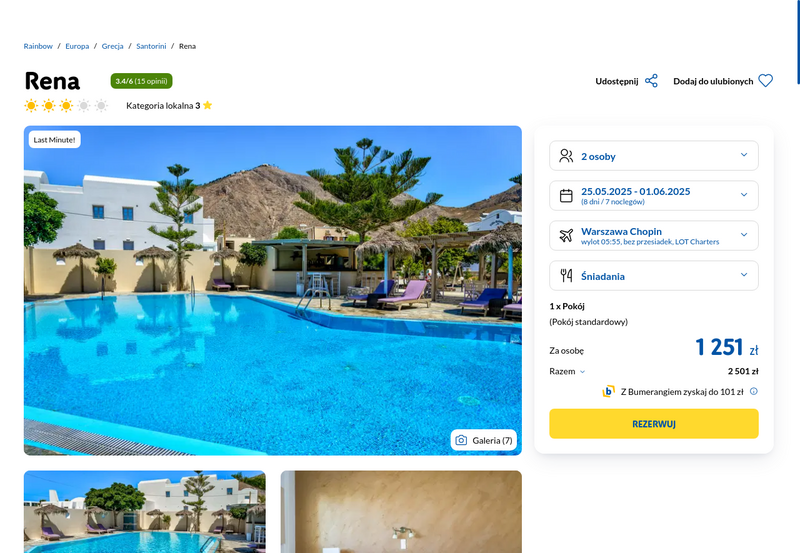Open the Śniadania board type dropdown

(x=654, y=275)
